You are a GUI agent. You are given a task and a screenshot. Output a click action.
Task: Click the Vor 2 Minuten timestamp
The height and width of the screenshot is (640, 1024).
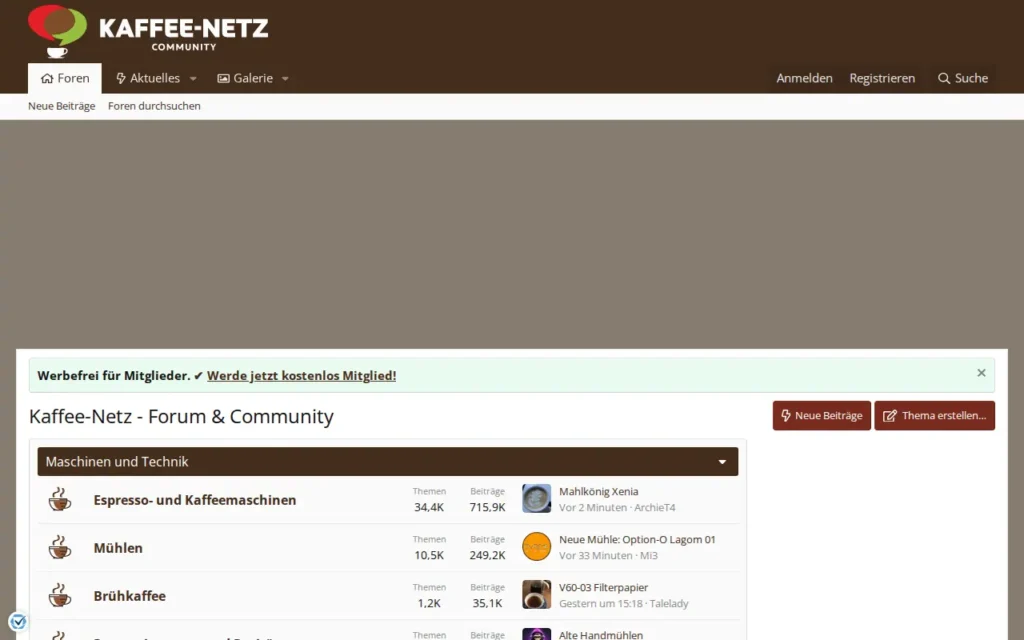pos(593,507)
